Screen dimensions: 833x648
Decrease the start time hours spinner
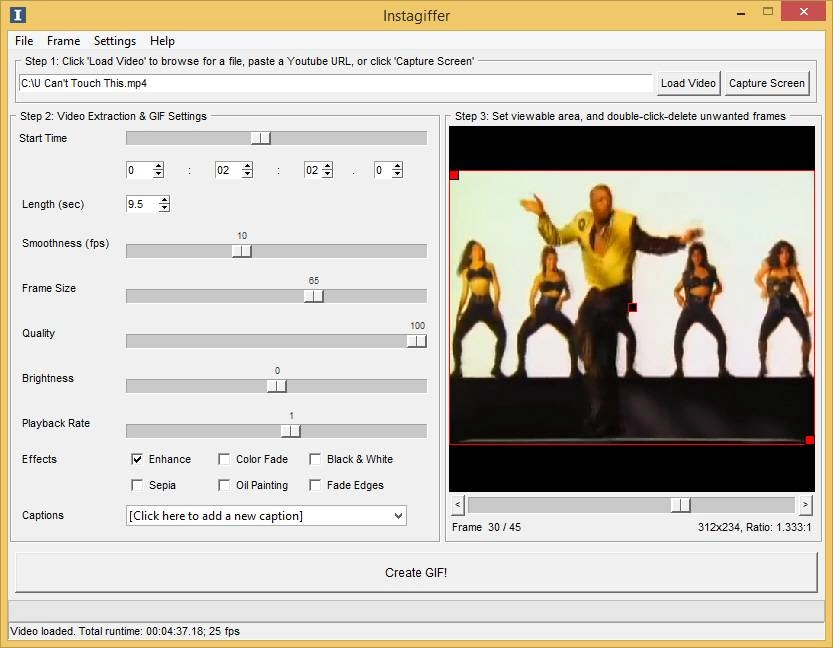tap(158, 174)
